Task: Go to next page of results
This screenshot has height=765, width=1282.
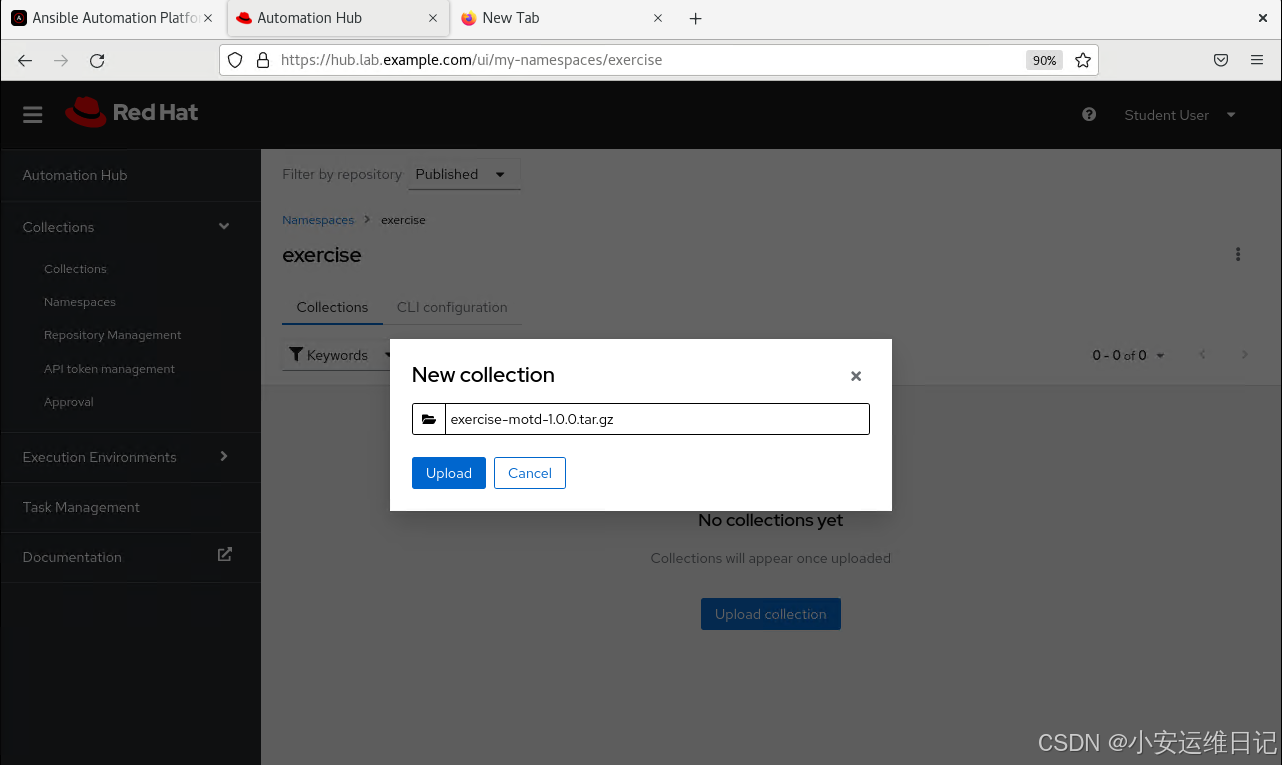Action: click(1245, 355)
